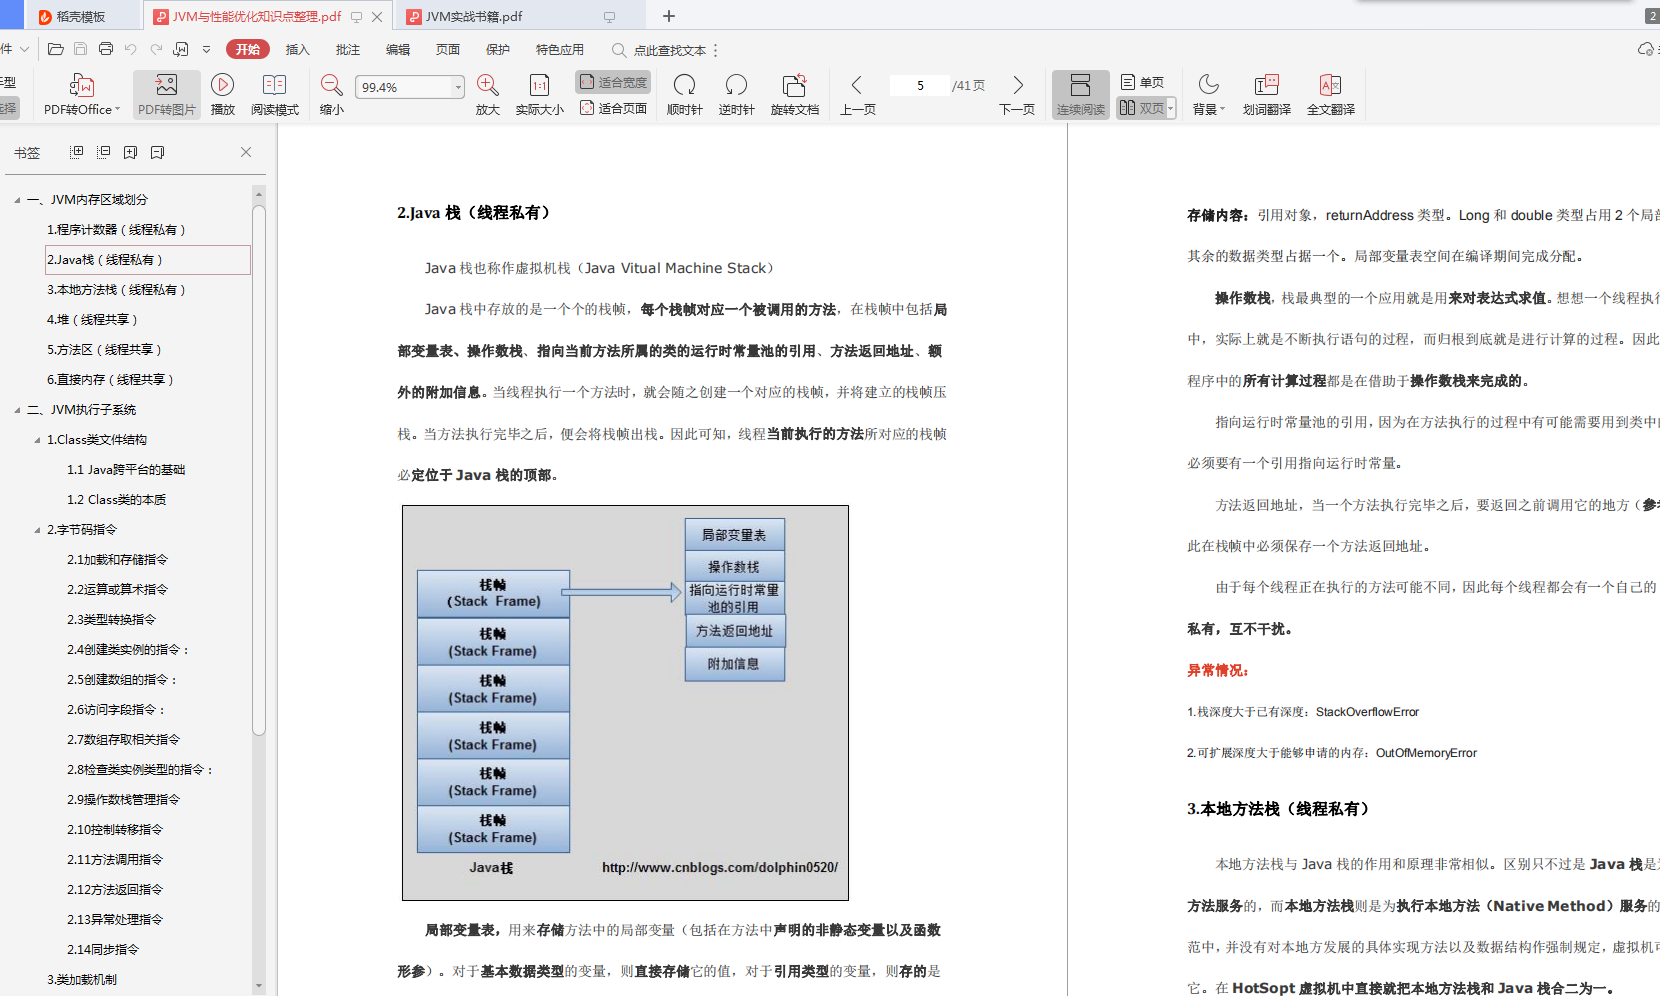Click bookmark scrollbar down arrow
Viewport: 1660px width, 996px height.
(259, 986)
